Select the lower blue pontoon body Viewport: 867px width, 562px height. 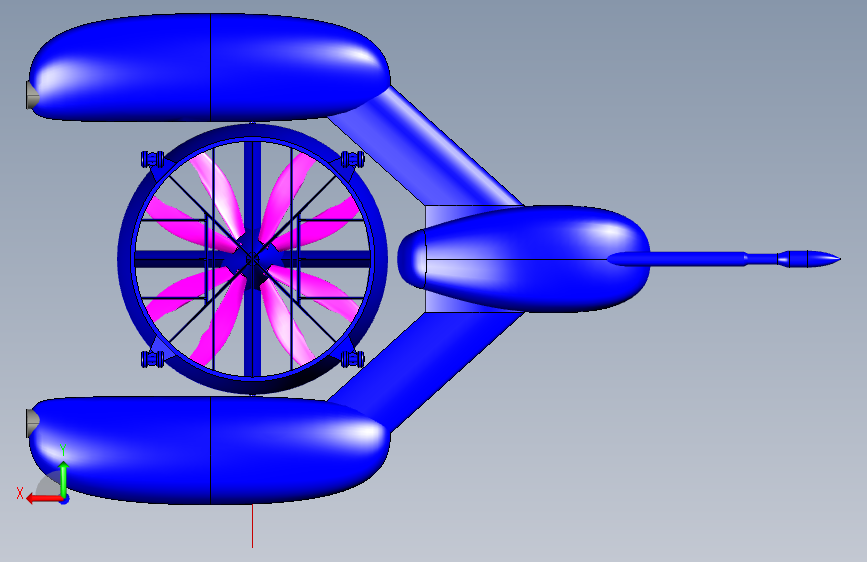click(x=210, y=450)
